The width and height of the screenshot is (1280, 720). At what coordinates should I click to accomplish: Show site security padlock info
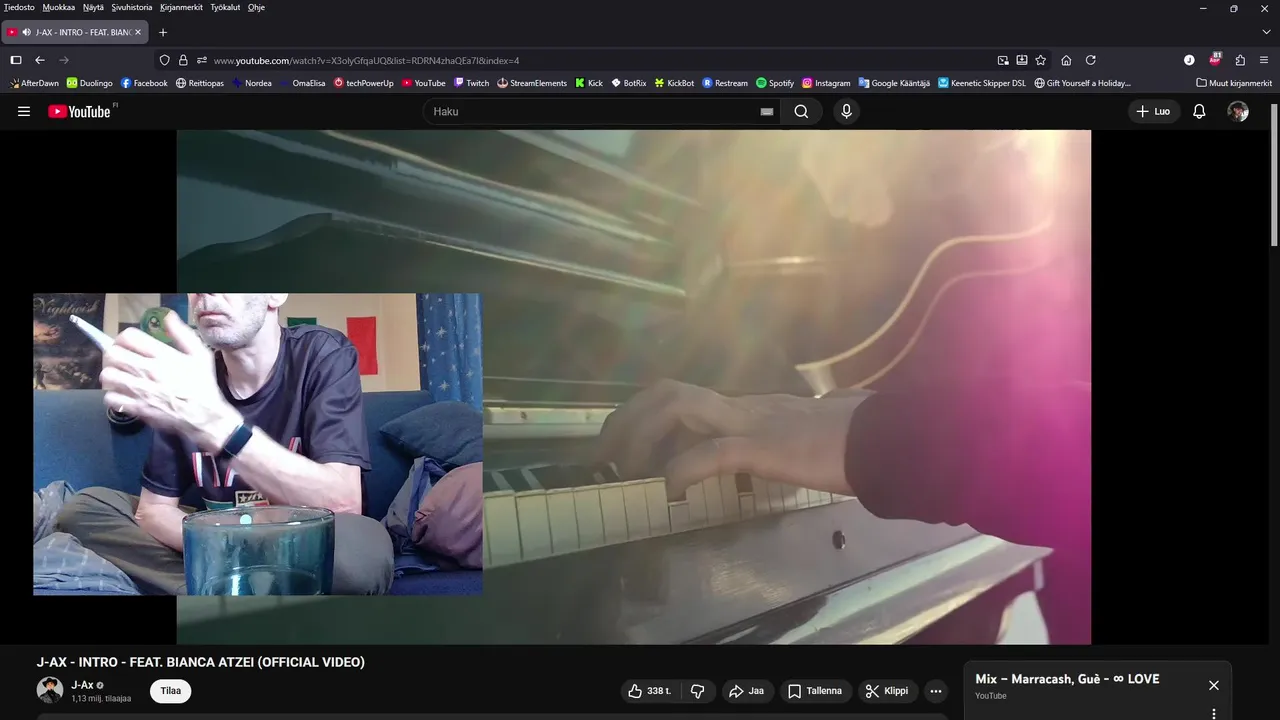tap(183, 60)
